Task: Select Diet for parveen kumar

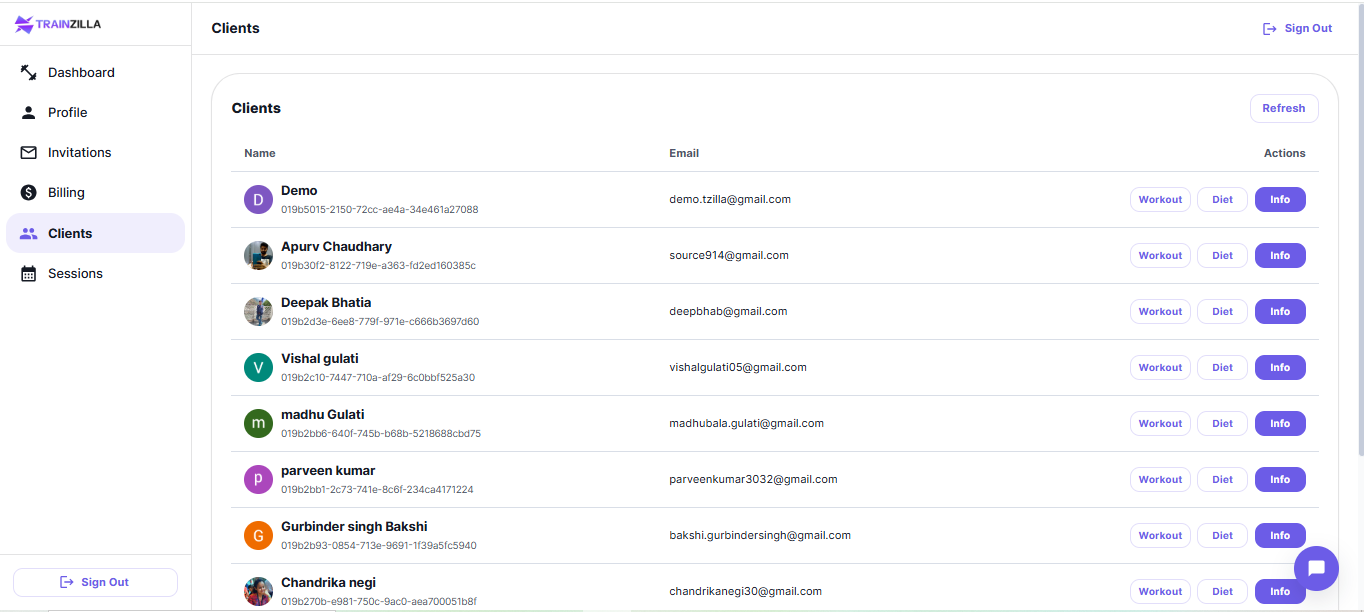Action: (1221, 479)
